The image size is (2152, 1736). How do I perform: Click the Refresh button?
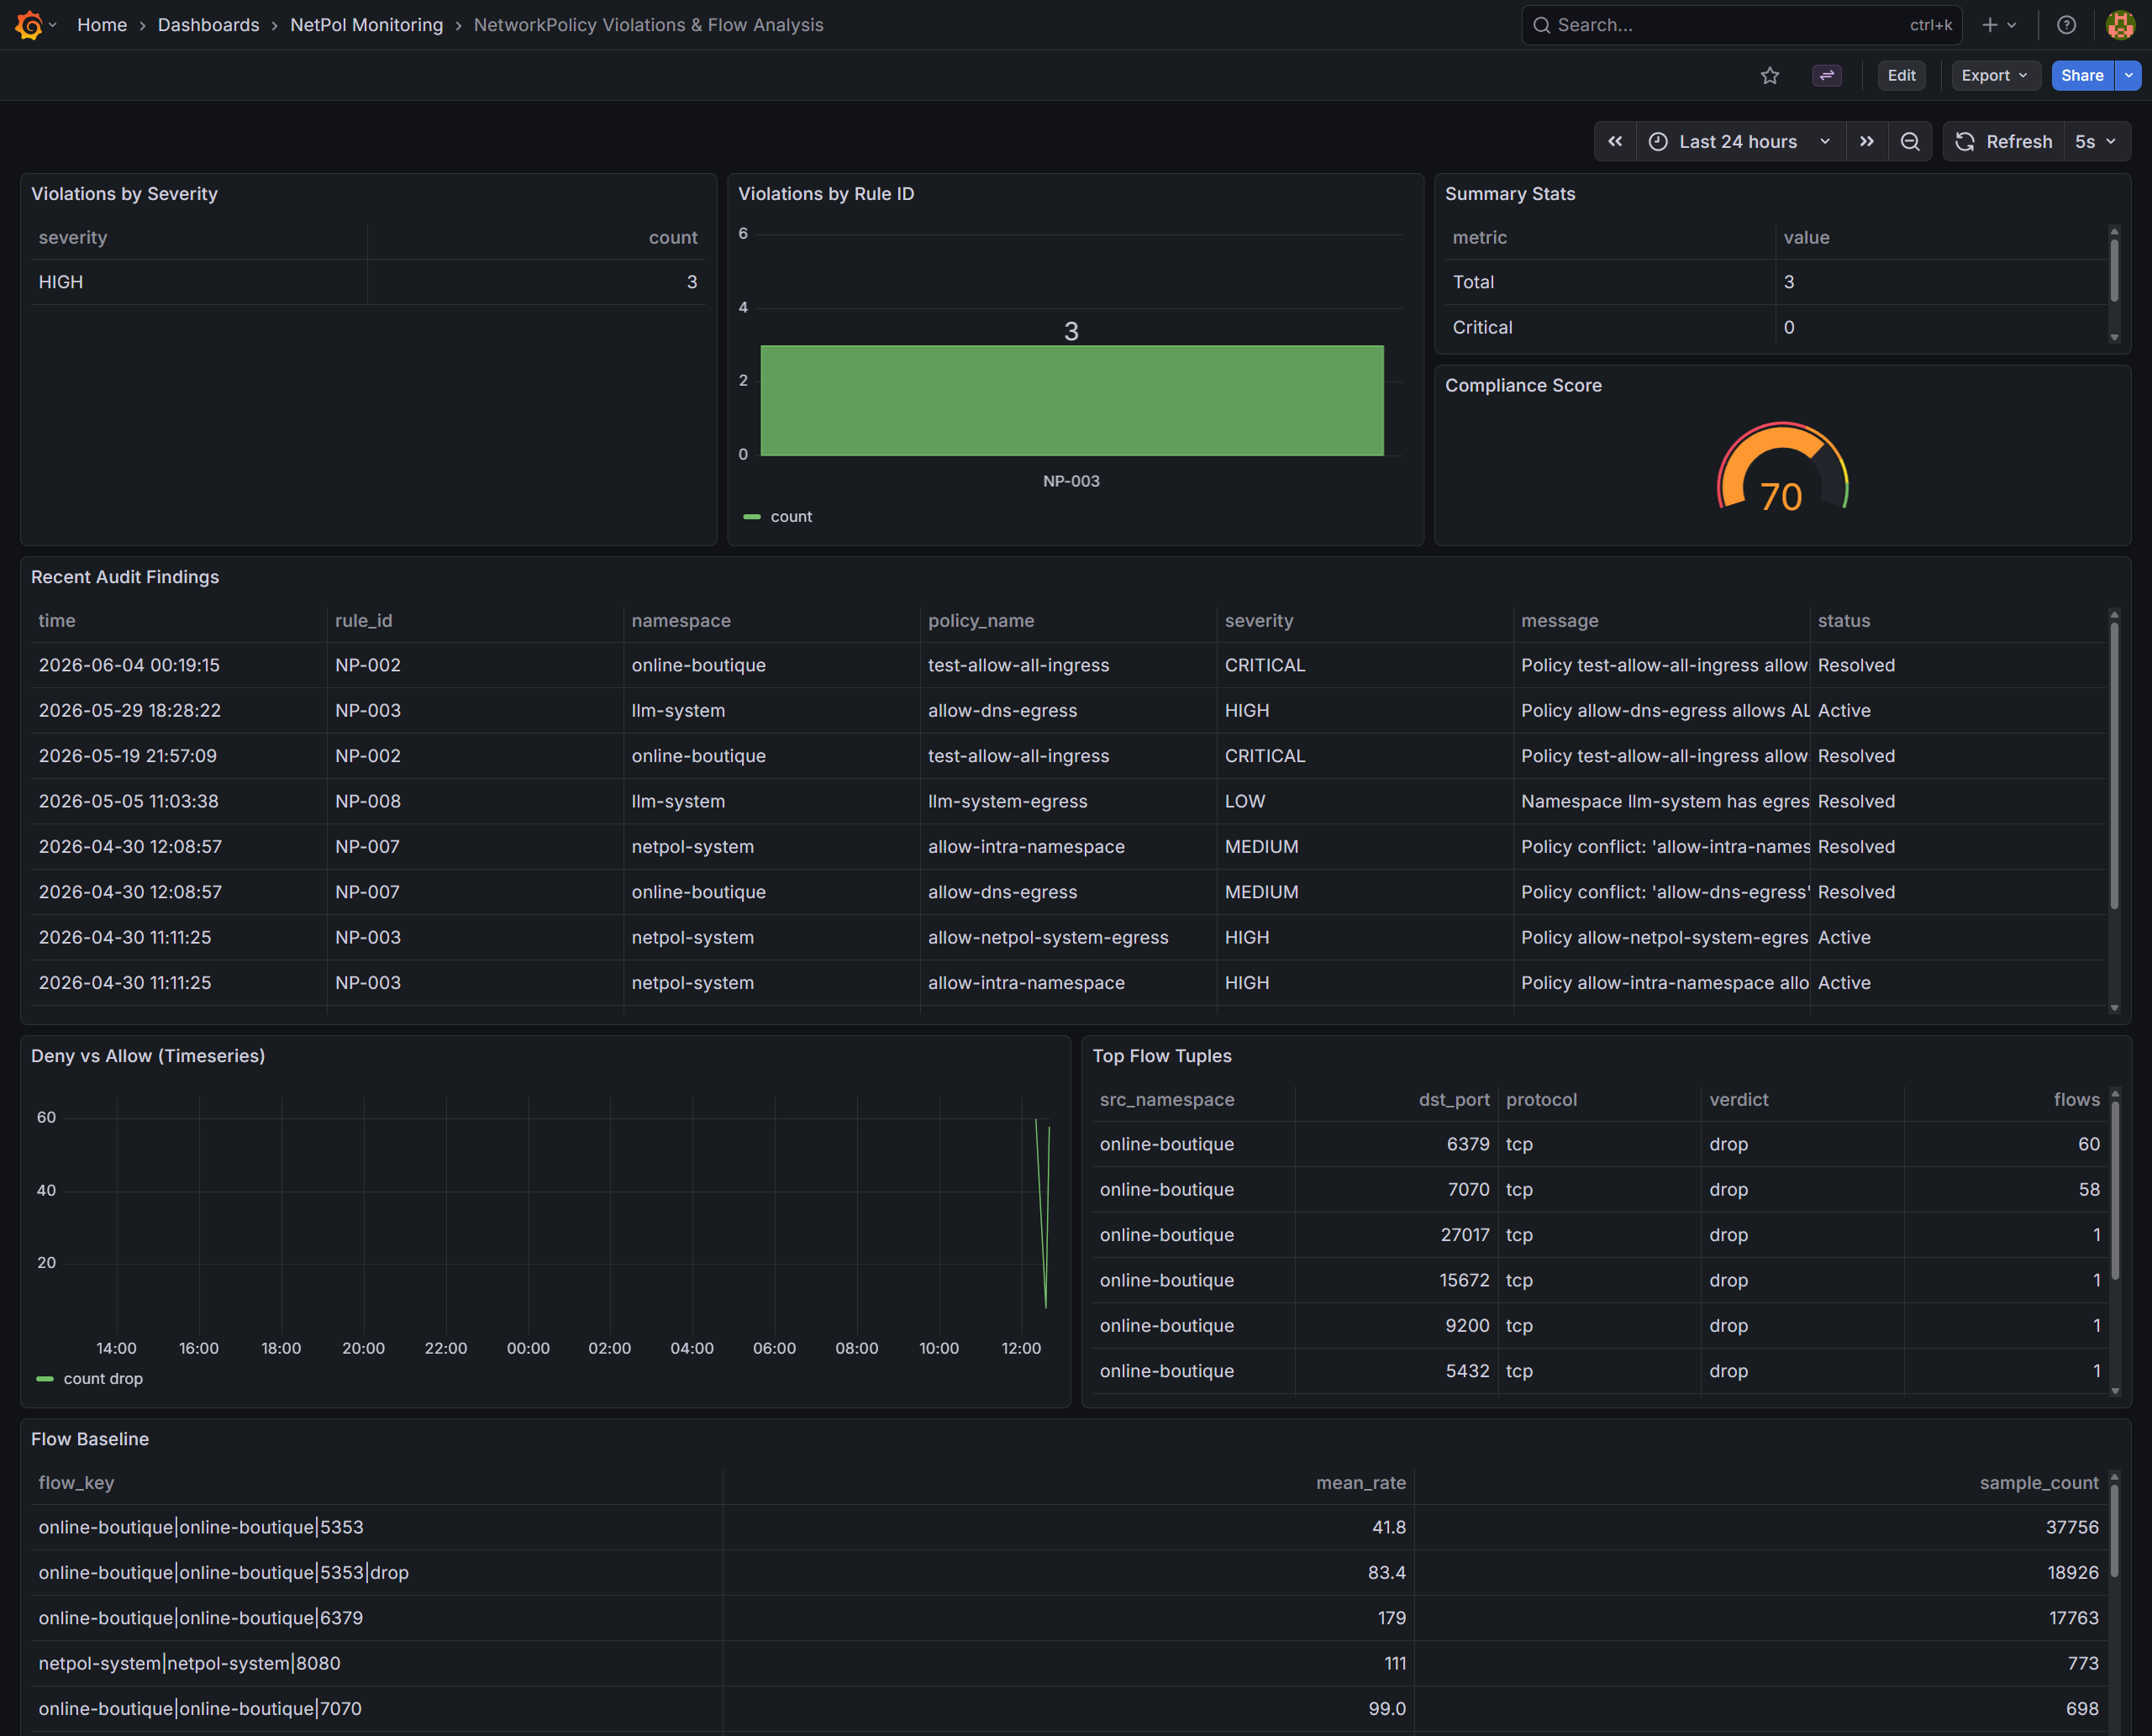pos(2004,142)
